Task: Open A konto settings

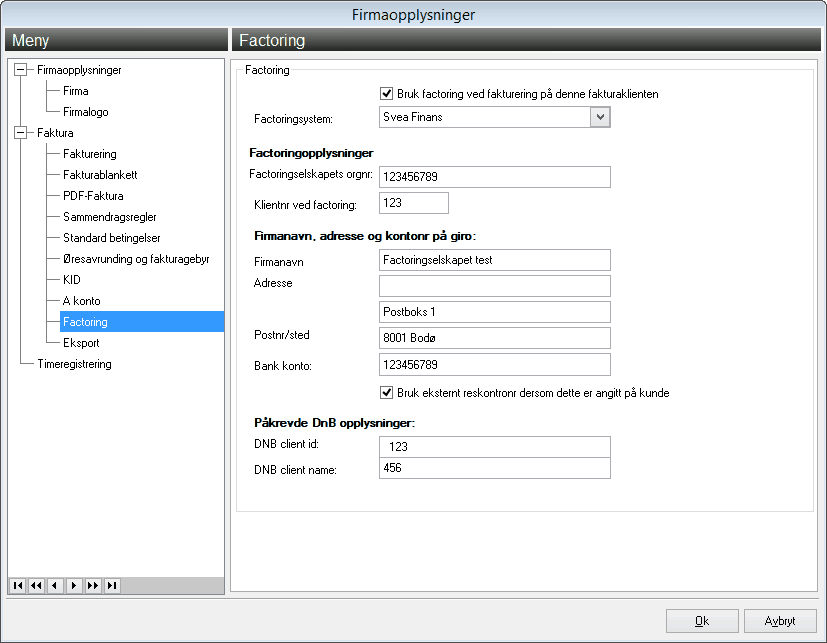Action: coord(82,301)
